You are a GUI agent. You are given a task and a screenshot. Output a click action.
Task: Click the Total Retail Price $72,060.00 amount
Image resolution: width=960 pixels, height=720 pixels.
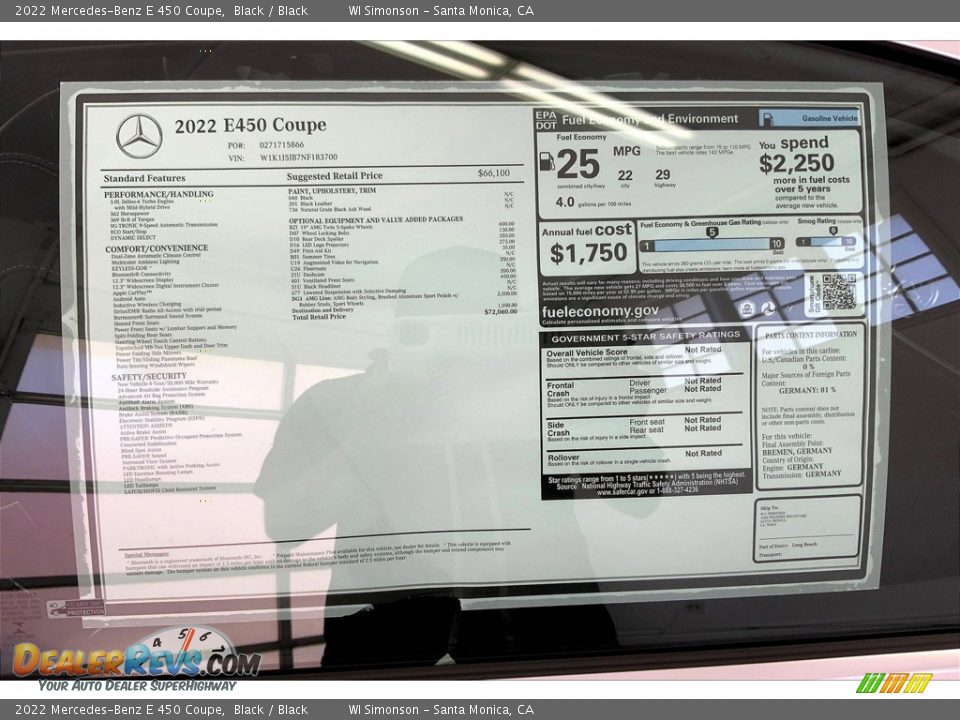point(500,312)
